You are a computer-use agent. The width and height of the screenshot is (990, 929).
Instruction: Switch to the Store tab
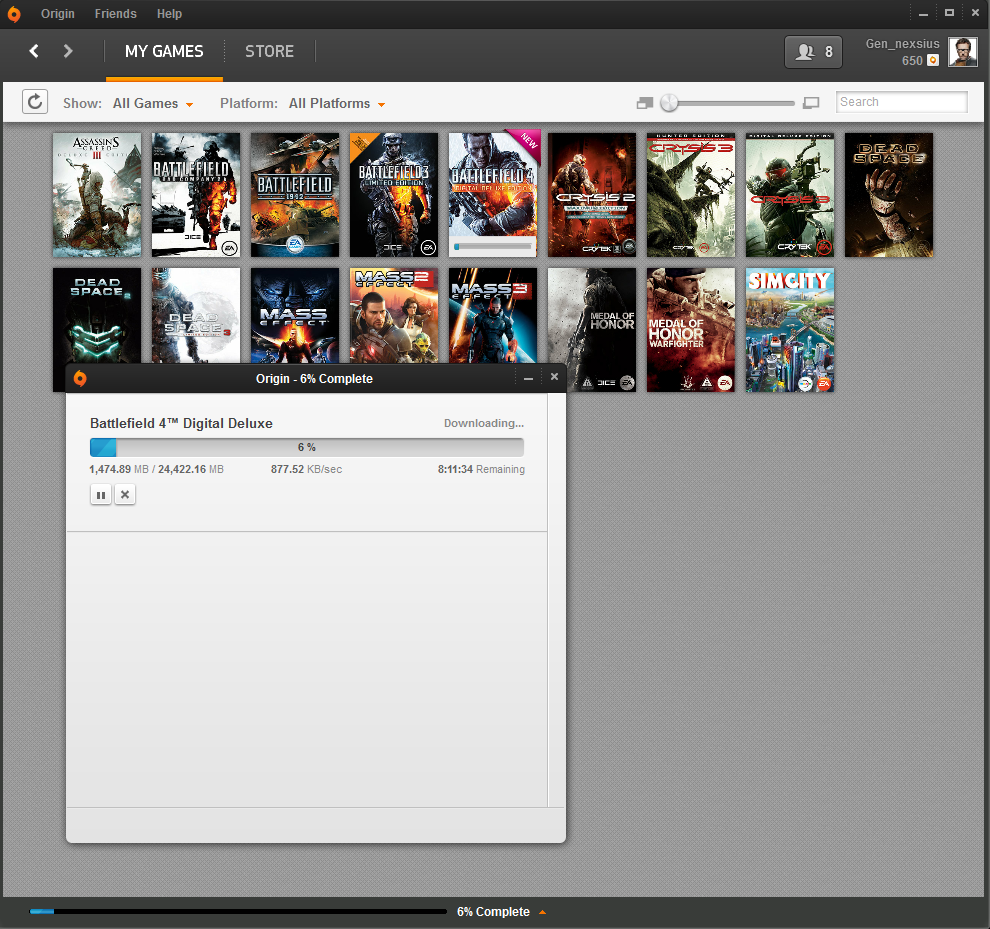pos(270,52)
